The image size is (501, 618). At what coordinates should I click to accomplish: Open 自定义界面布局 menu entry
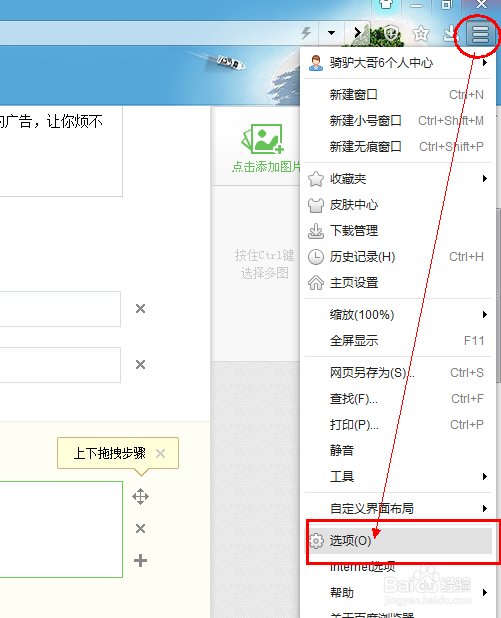(x=398, y=508)
